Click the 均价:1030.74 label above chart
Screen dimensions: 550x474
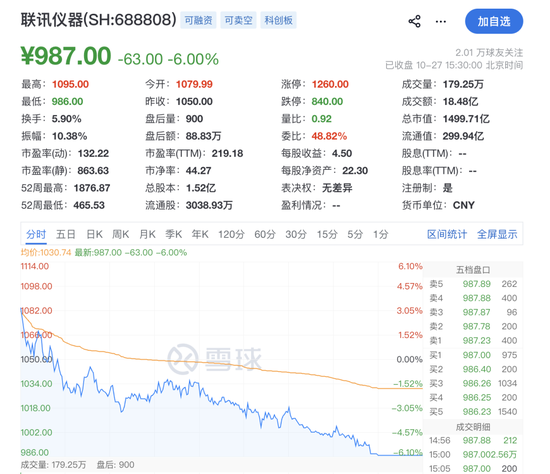pos(46,253)
